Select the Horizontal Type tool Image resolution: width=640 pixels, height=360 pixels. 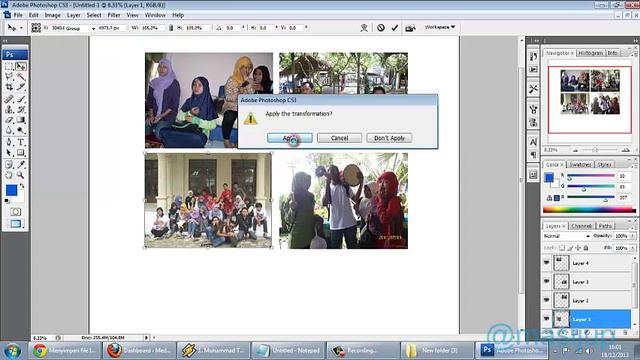(21, 142)
